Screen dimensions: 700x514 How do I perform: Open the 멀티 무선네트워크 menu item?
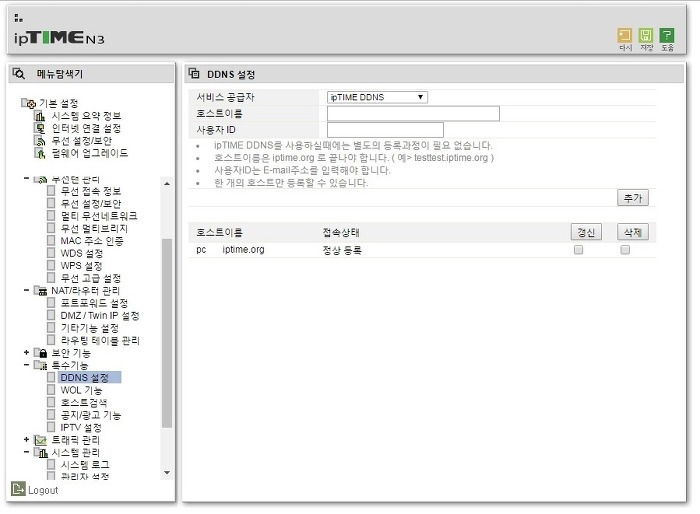(99, 216)
